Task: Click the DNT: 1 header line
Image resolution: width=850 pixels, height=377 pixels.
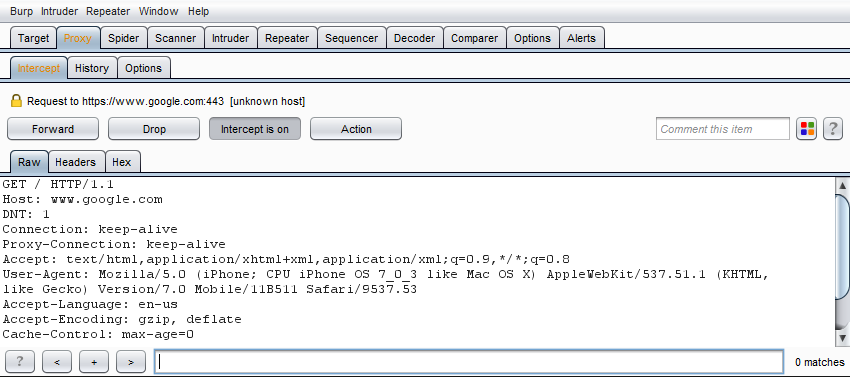Action: [x=26, y=214]
